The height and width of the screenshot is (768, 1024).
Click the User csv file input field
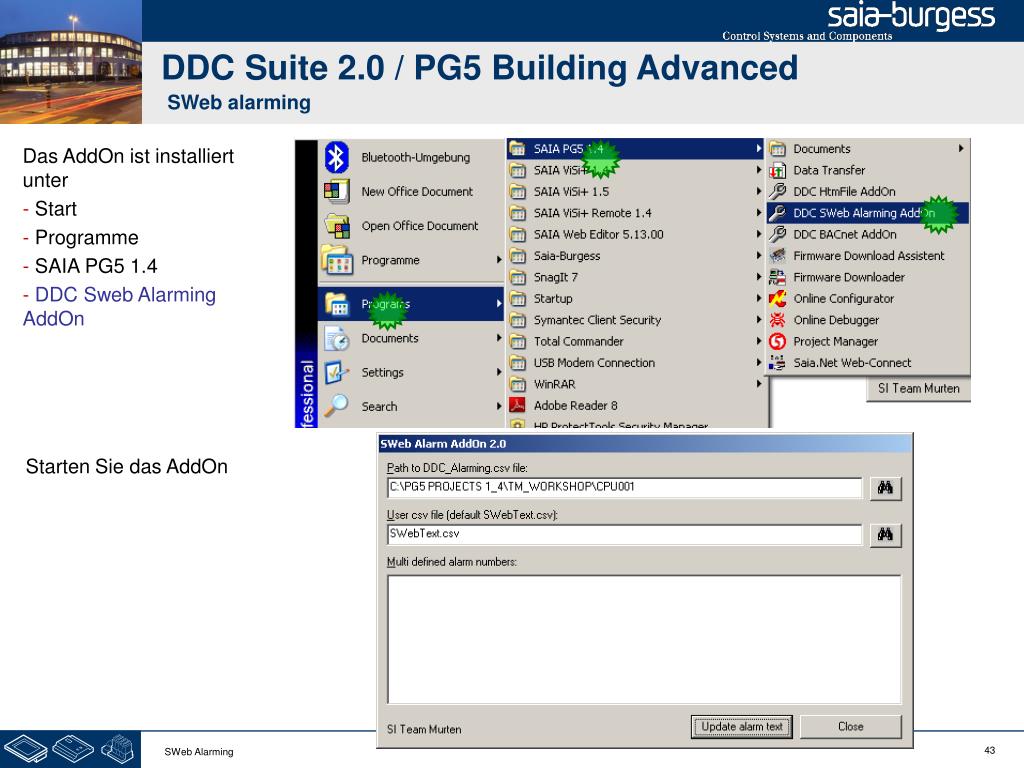pos(624,534)
